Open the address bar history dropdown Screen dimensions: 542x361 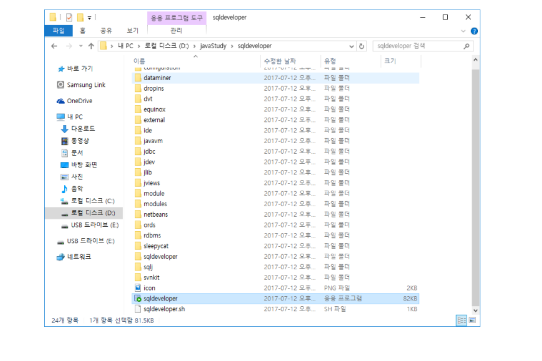[352, 46]
